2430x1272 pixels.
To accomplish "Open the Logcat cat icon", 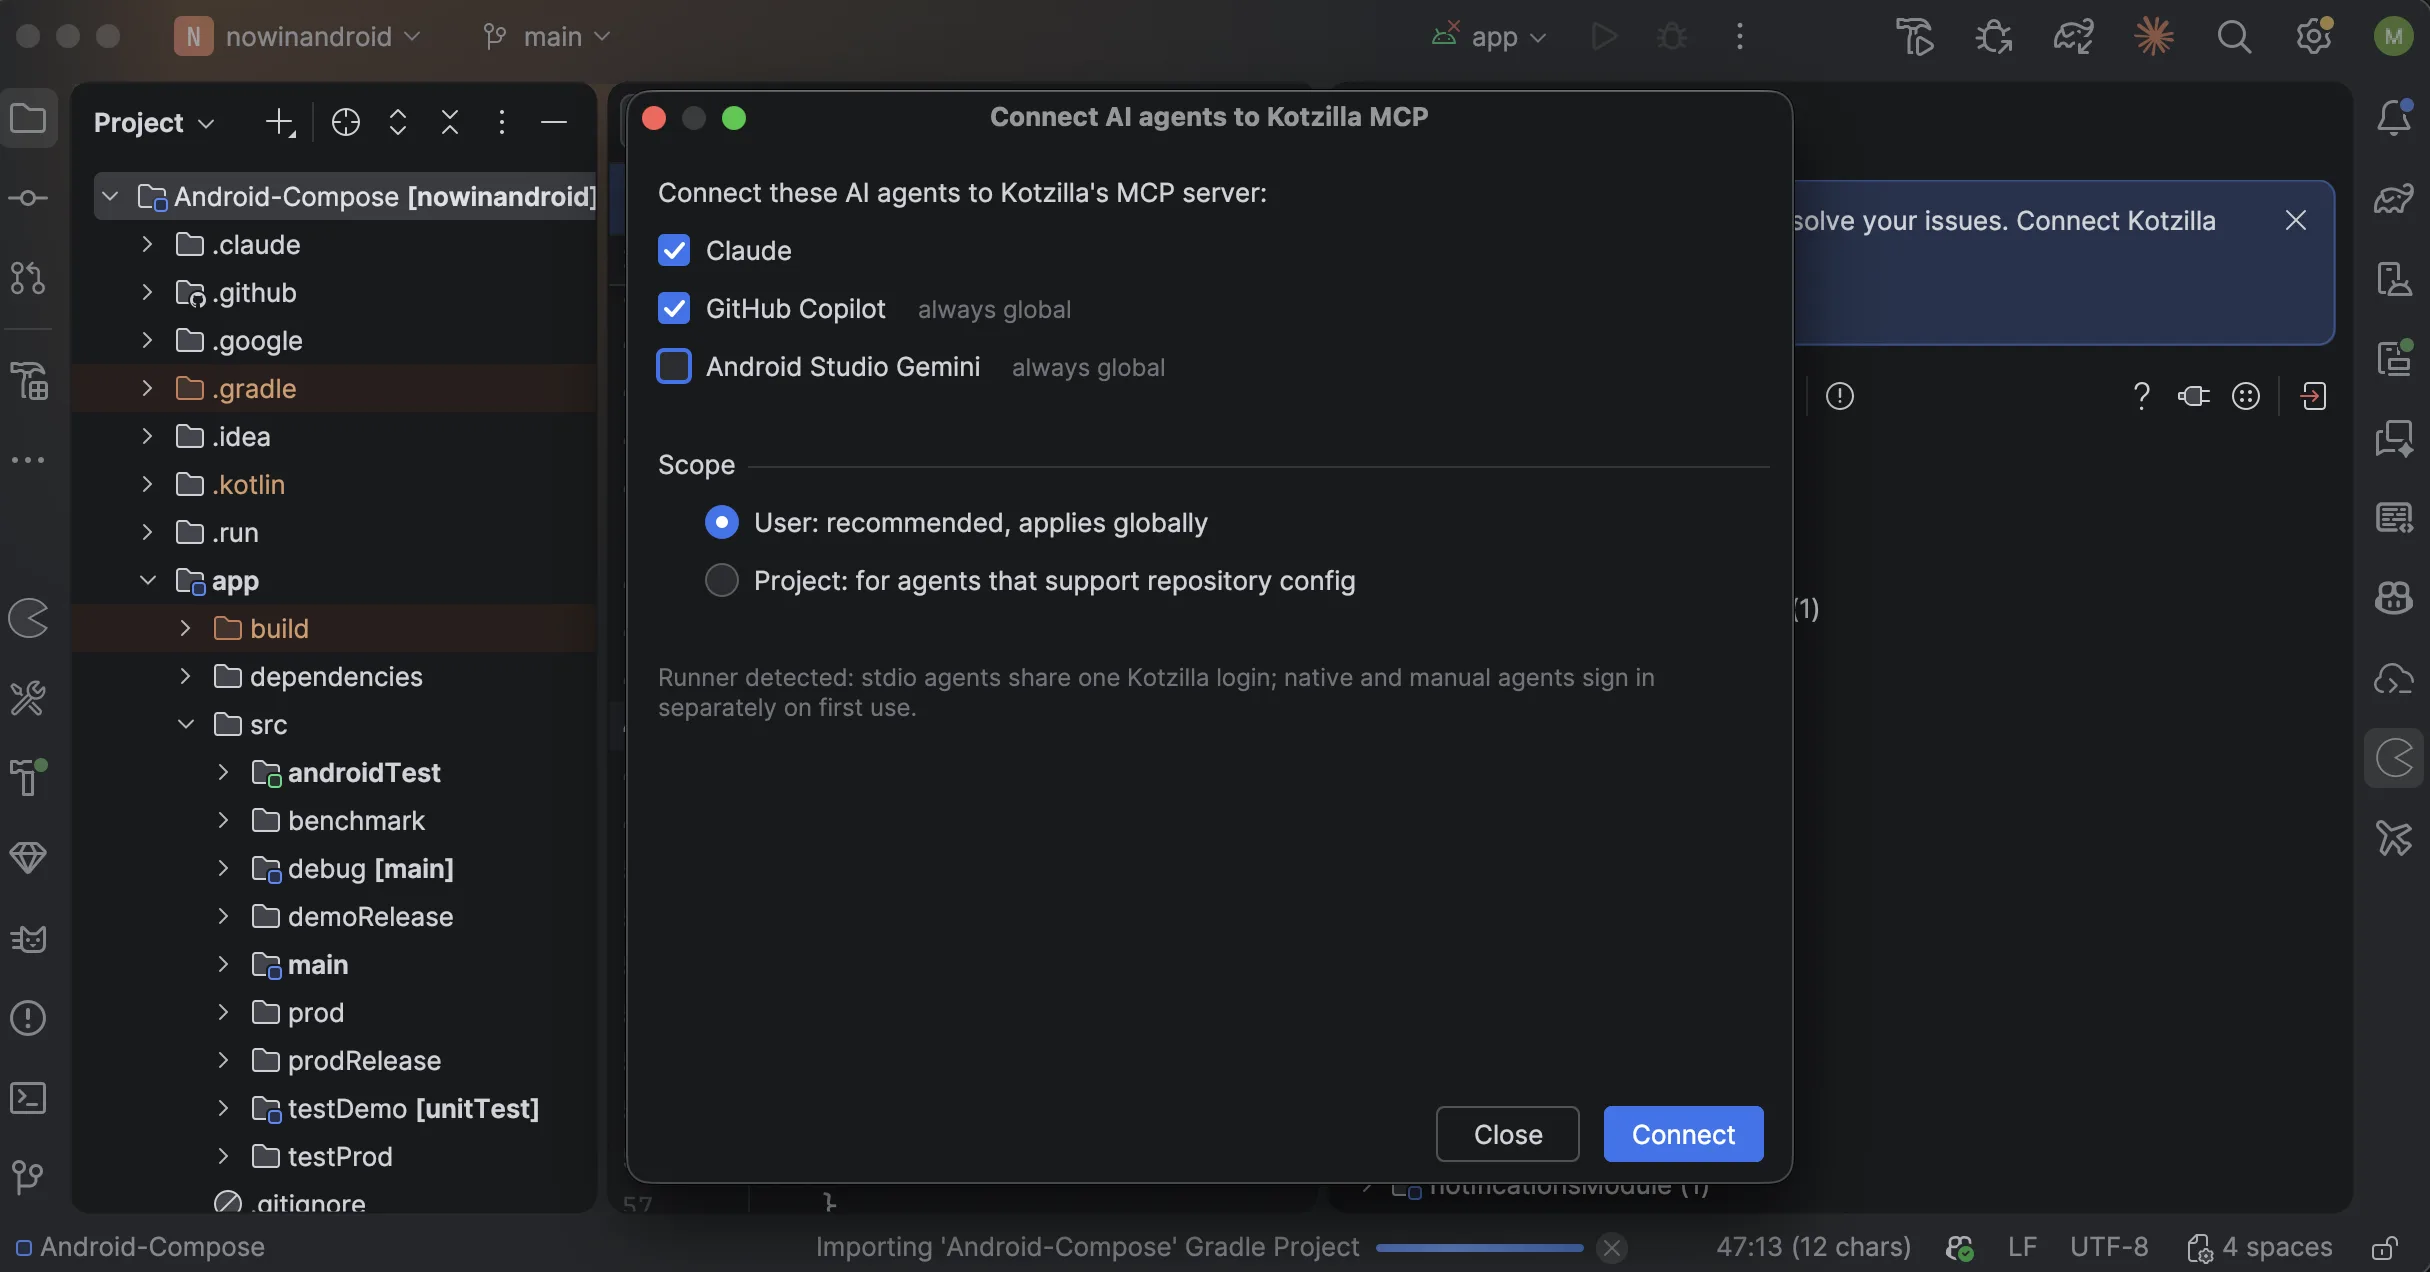I will (x=28, y=939).
